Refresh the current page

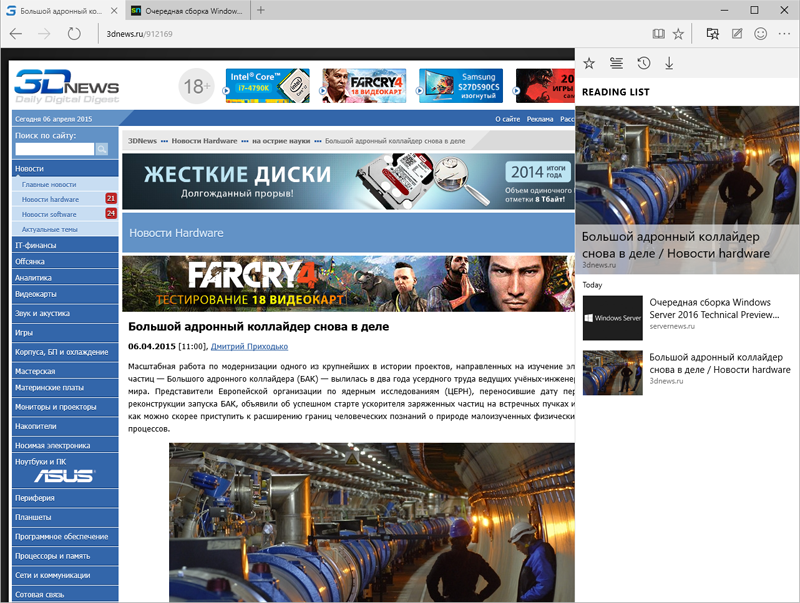pos(74,33)
